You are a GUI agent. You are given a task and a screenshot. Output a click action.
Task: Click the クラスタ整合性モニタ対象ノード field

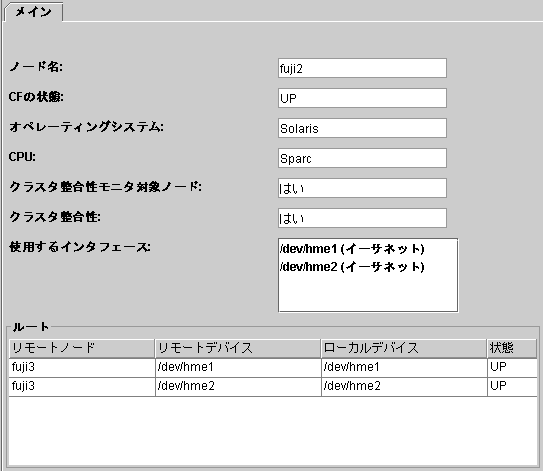point(362,188)
